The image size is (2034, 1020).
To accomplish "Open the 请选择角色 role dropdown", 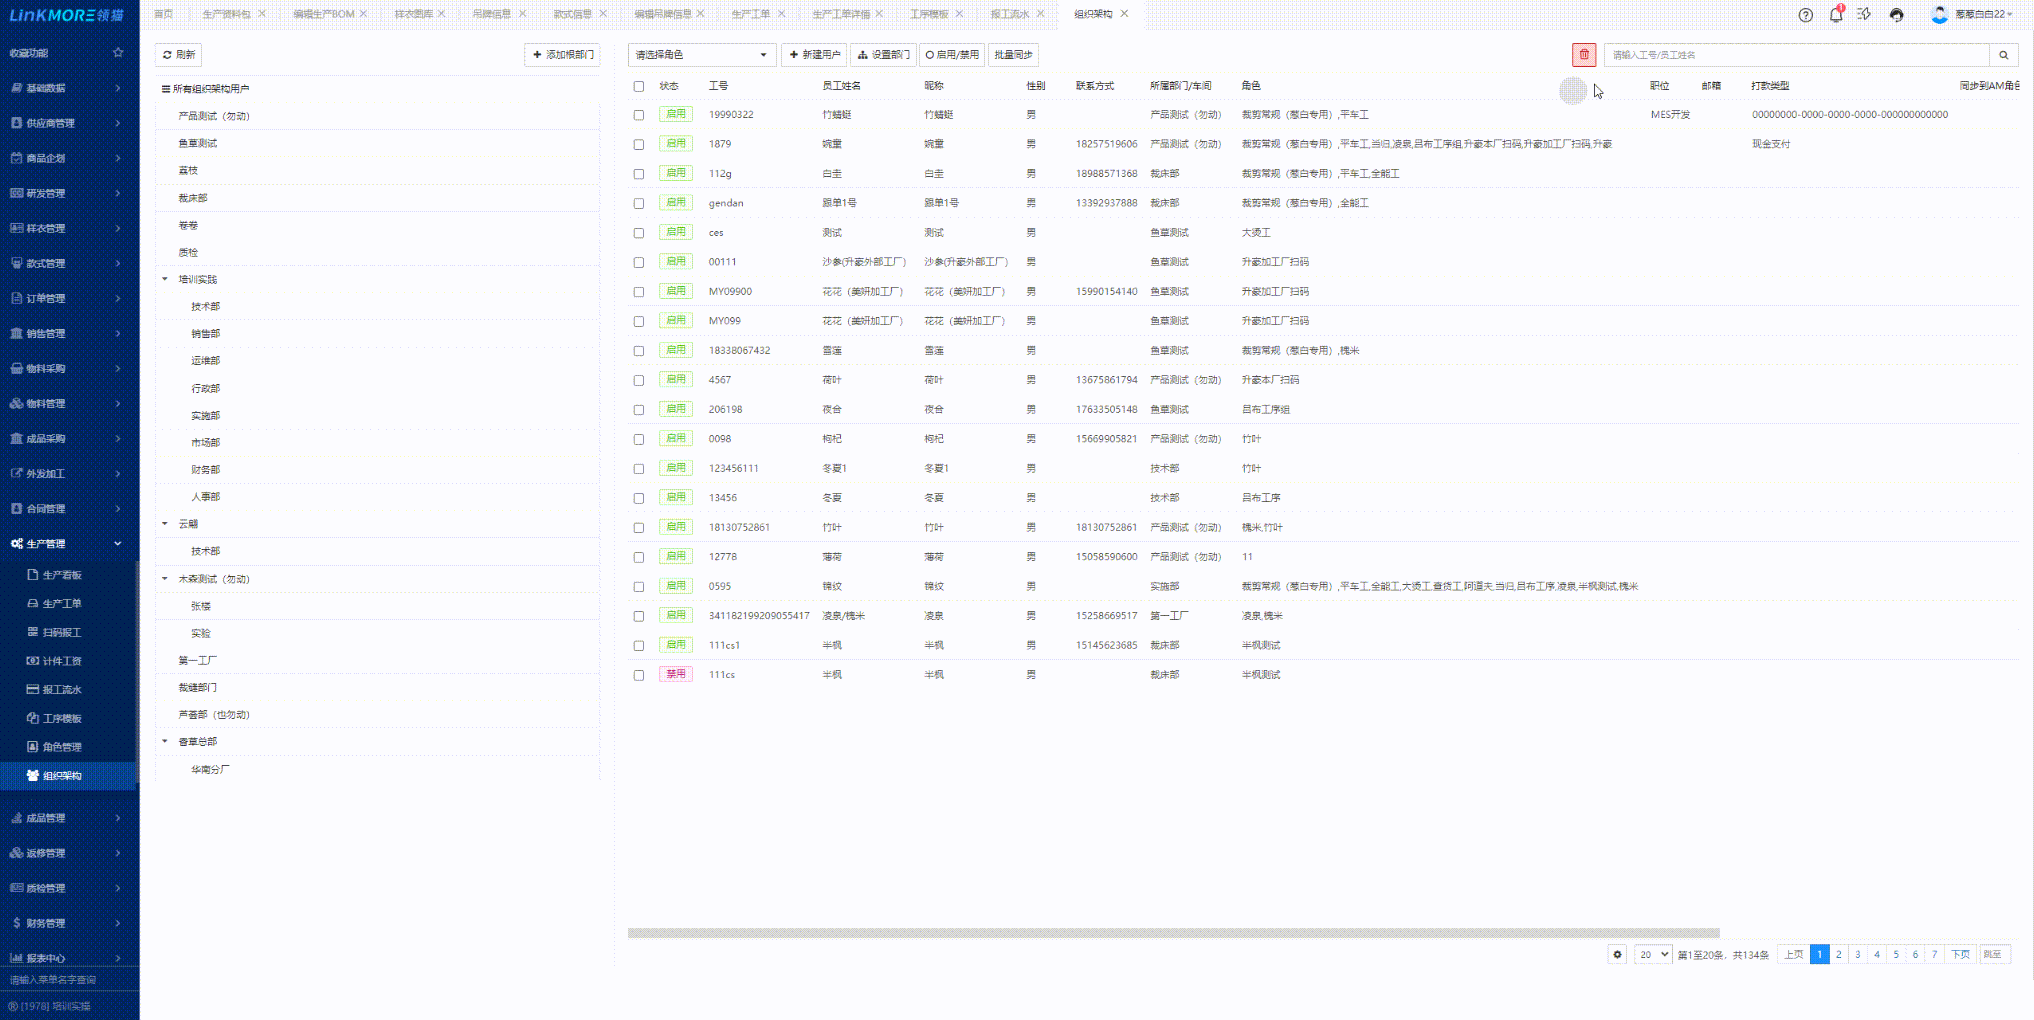I will click(x=701, y=55).
